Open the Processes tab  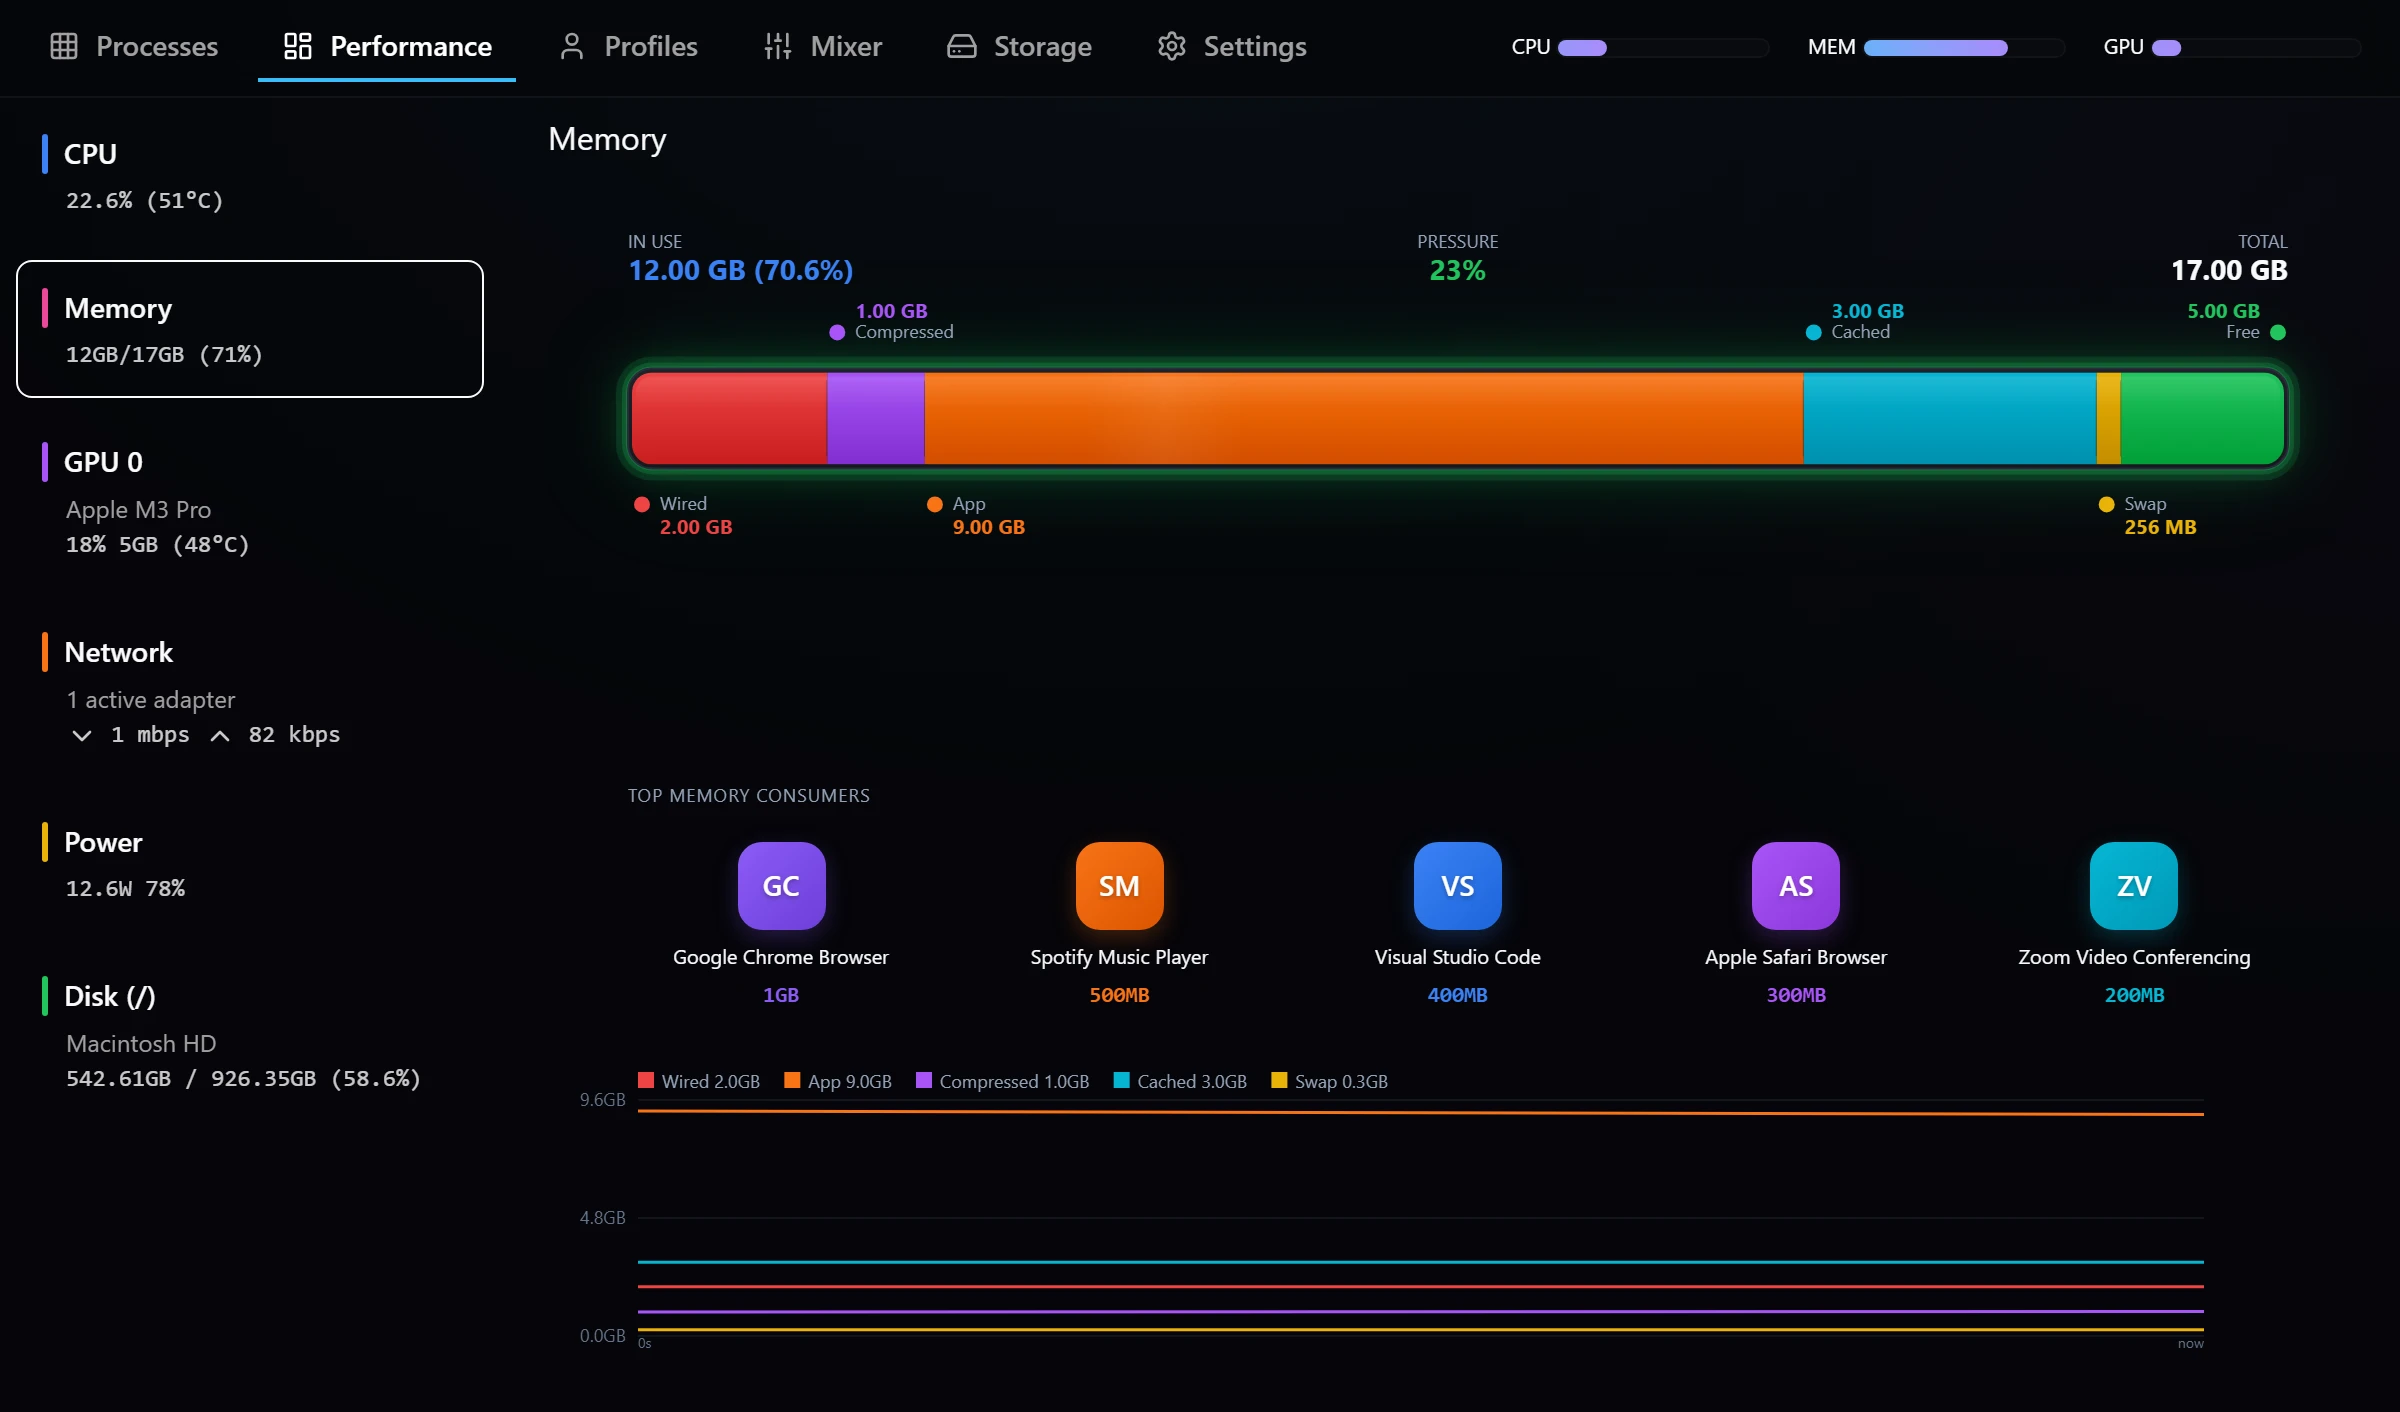click(134, 46)
